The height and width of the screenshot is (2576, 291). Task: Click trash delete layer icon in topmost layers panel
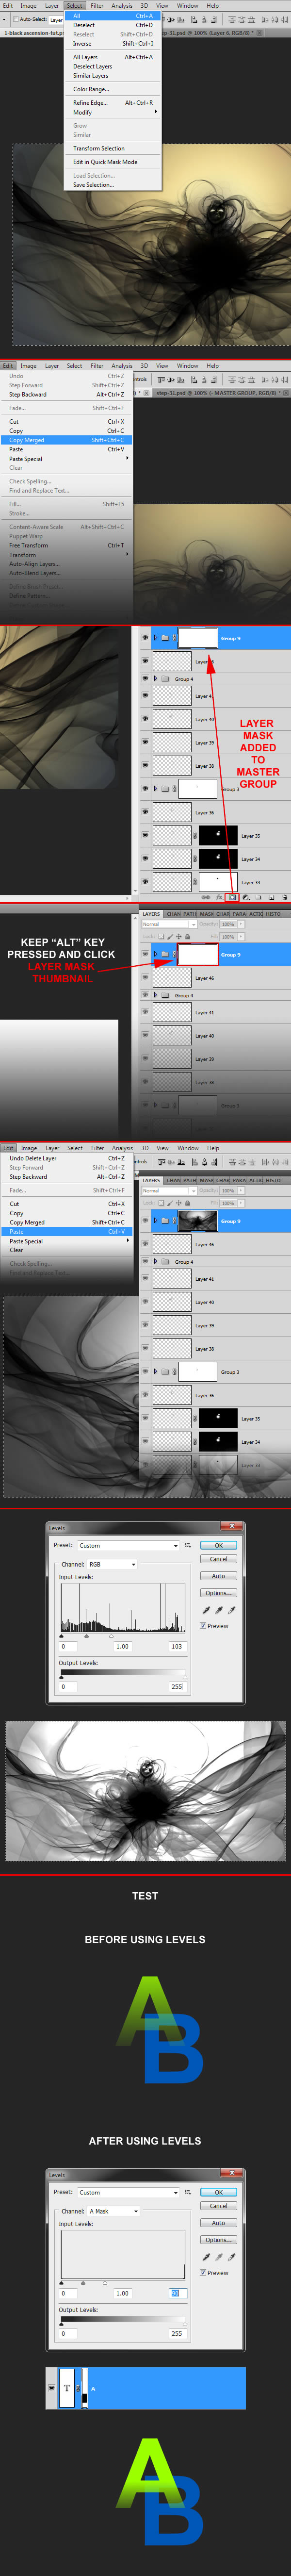[x=284, y=897]
